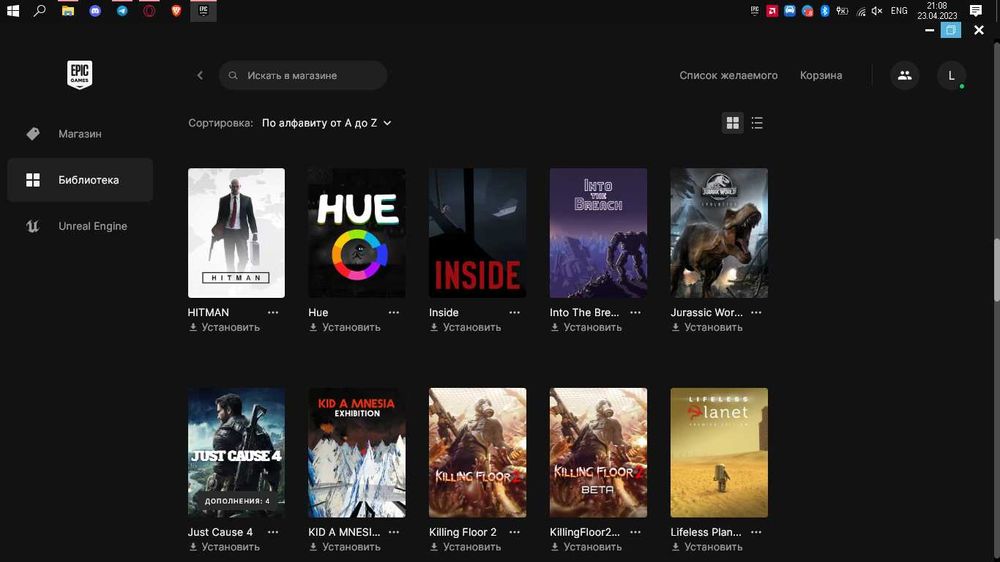
Task: Click the store search field
Action: point(303,75)
